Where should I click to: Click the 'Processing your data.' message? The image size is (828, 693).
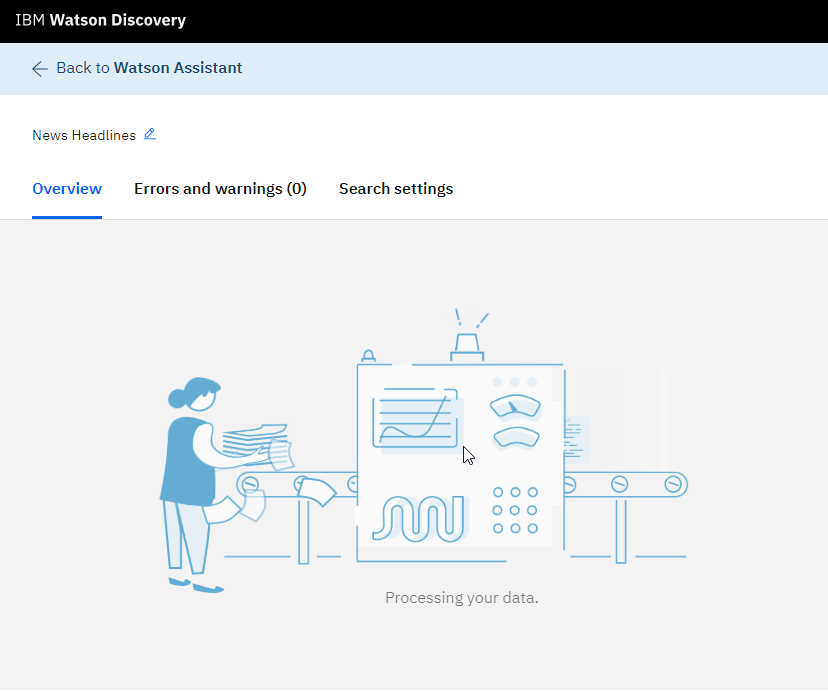click(462, 598)
